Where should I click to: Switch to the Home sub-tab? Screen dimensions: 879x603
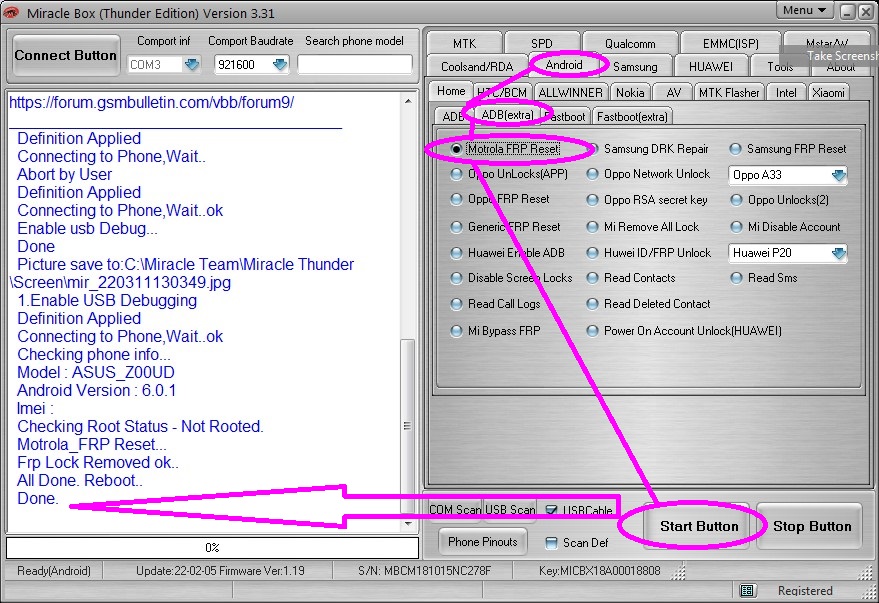pyautogui.click(x=451, y=91)
